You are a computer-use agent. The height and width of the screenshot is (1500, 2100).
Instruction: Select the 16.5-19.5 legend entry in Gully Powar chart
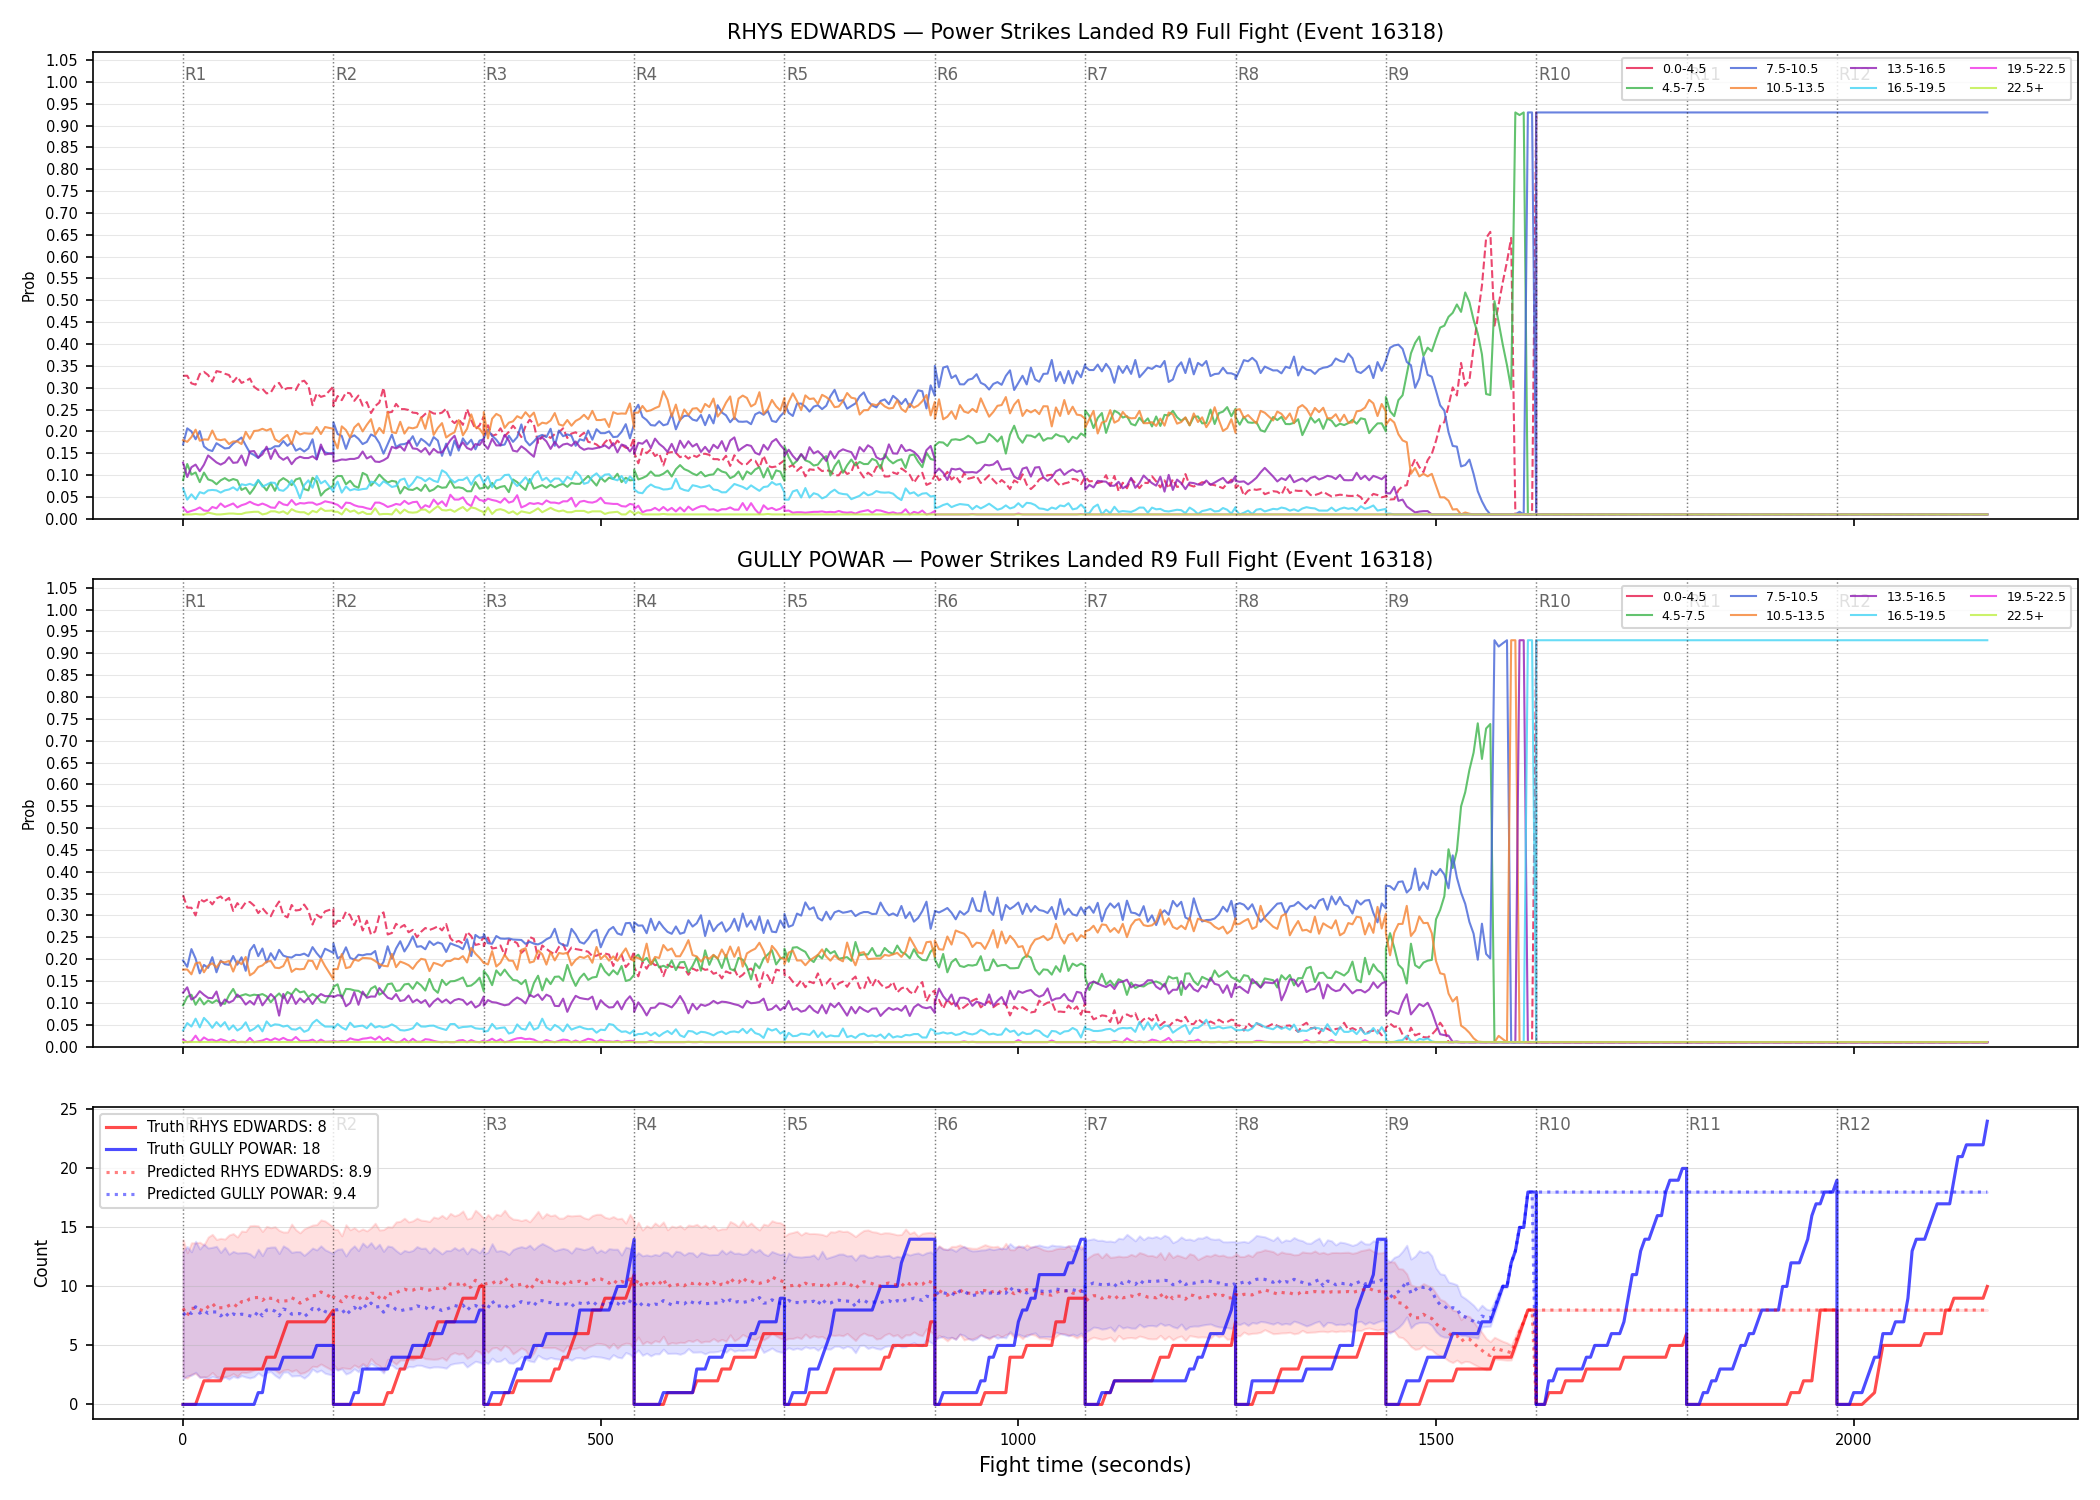(1898, 616)
